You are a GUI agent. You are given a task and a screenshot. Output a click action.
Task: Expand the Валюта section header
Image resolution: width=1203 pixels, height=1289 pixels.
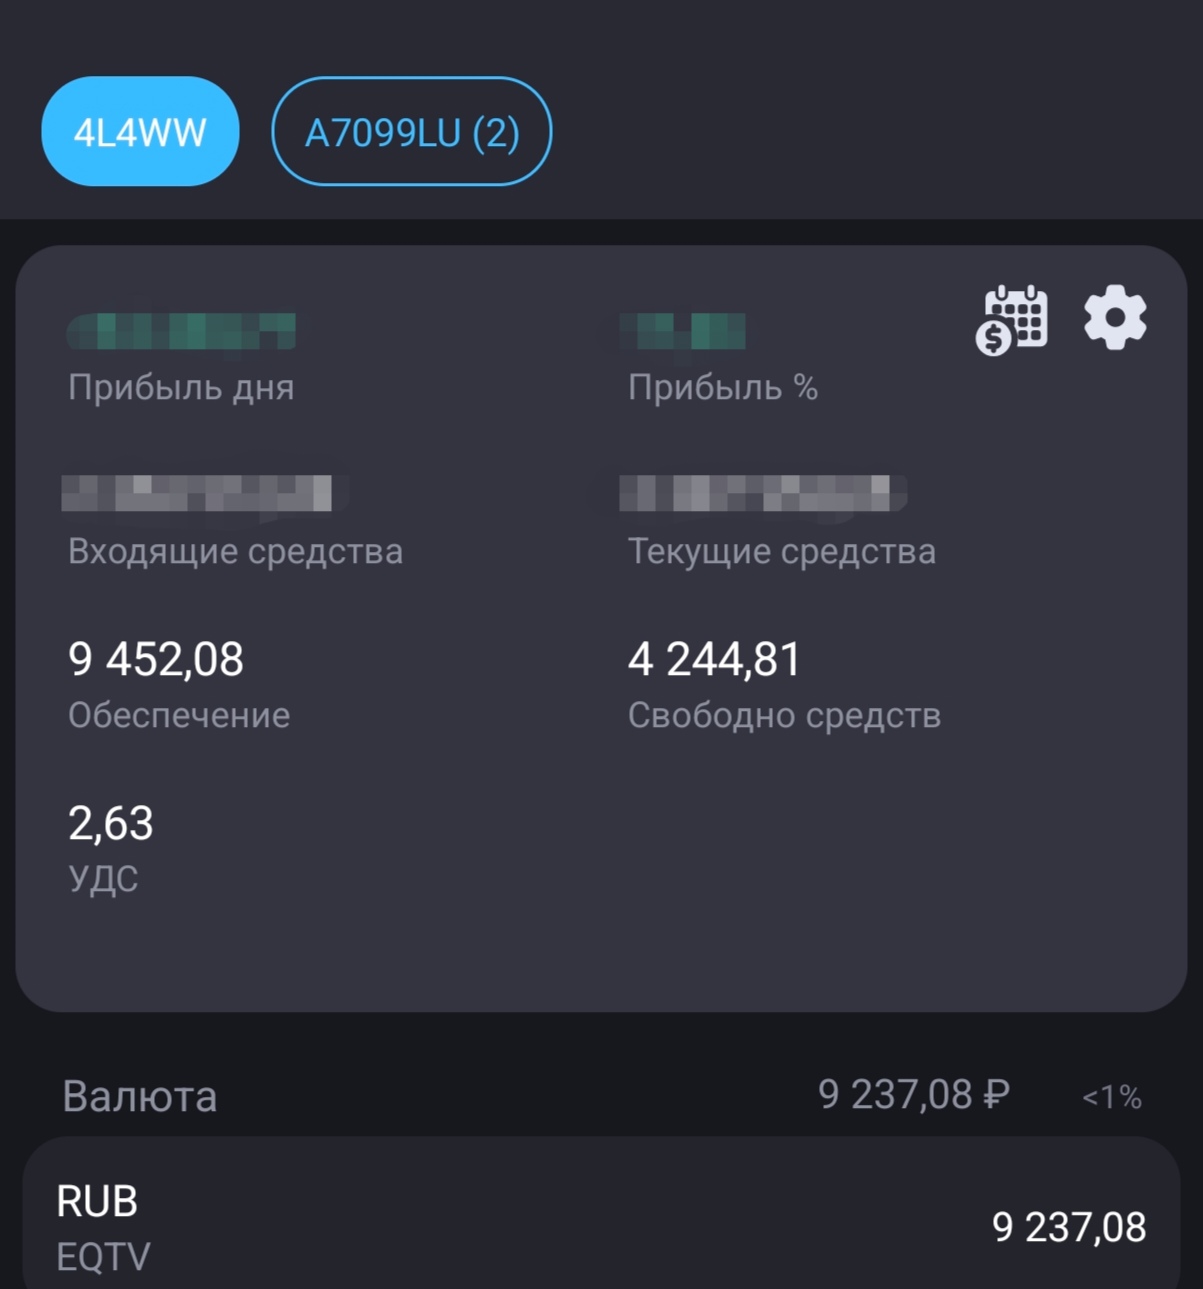[x=140, y=1097]
